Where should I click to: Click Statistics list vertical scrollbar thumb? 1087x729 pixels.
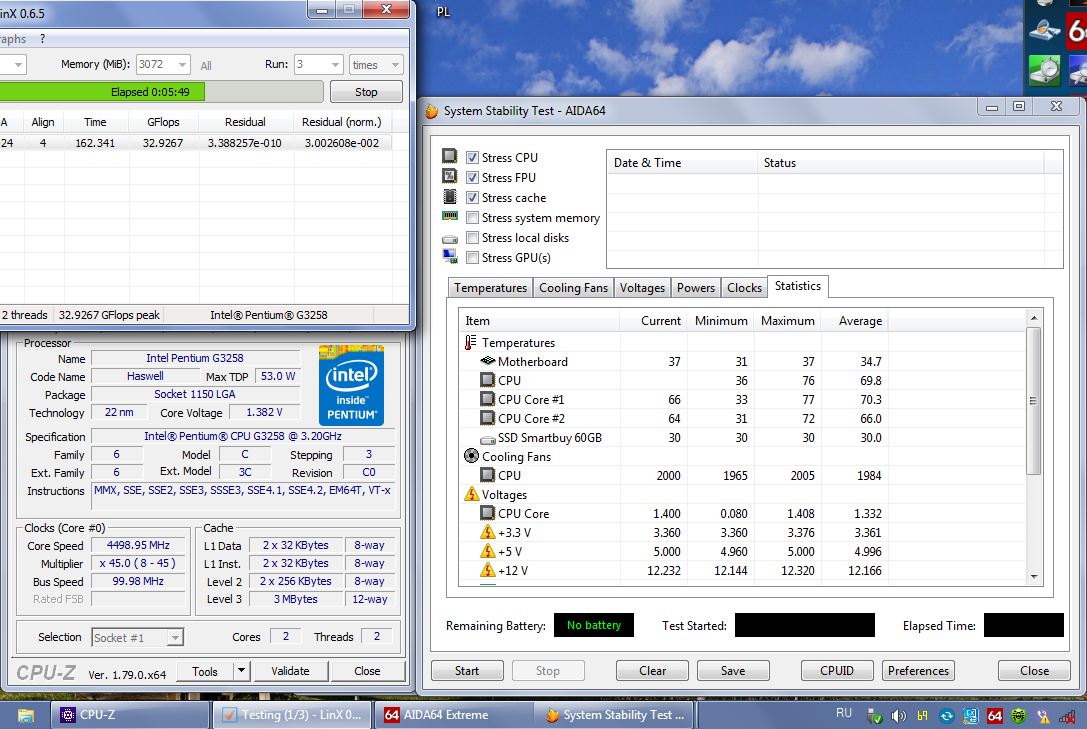(x=1033, y=401)
